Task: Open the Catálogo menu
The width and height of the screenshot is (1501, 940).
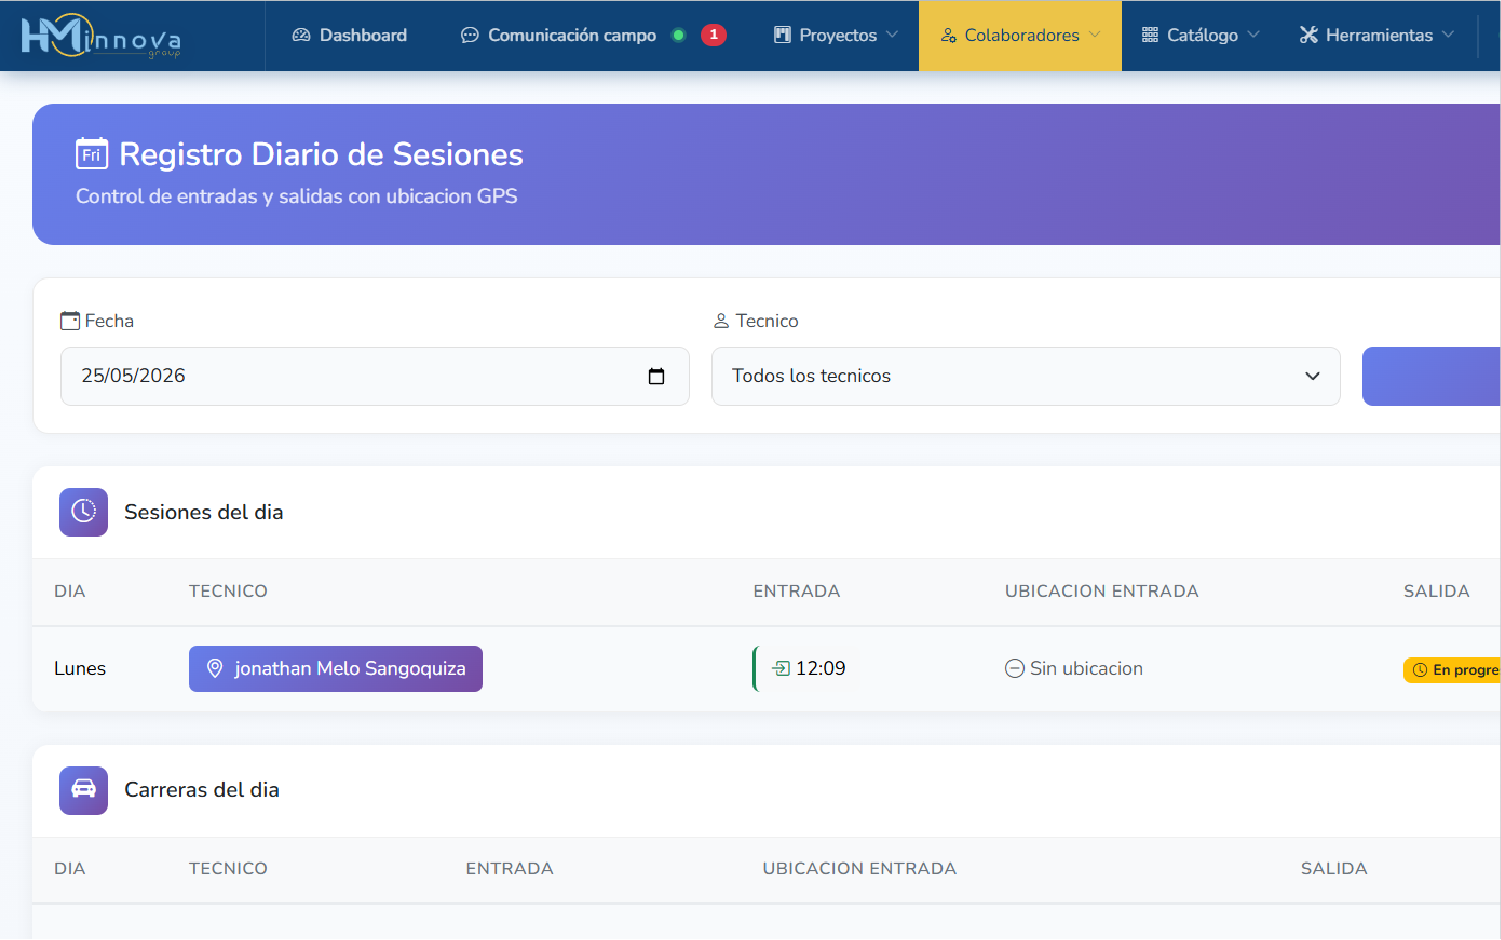Action: (x=1200, y=35)
